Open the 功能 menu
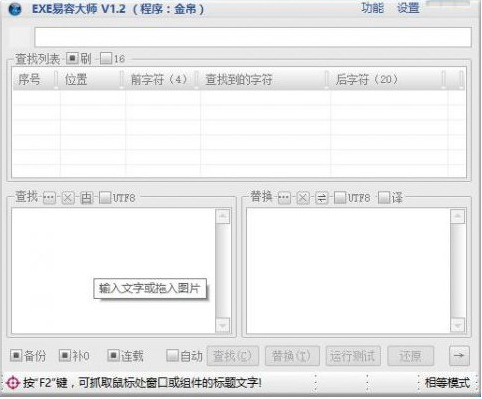The image size is (482, 399). (x=373, y=8)
